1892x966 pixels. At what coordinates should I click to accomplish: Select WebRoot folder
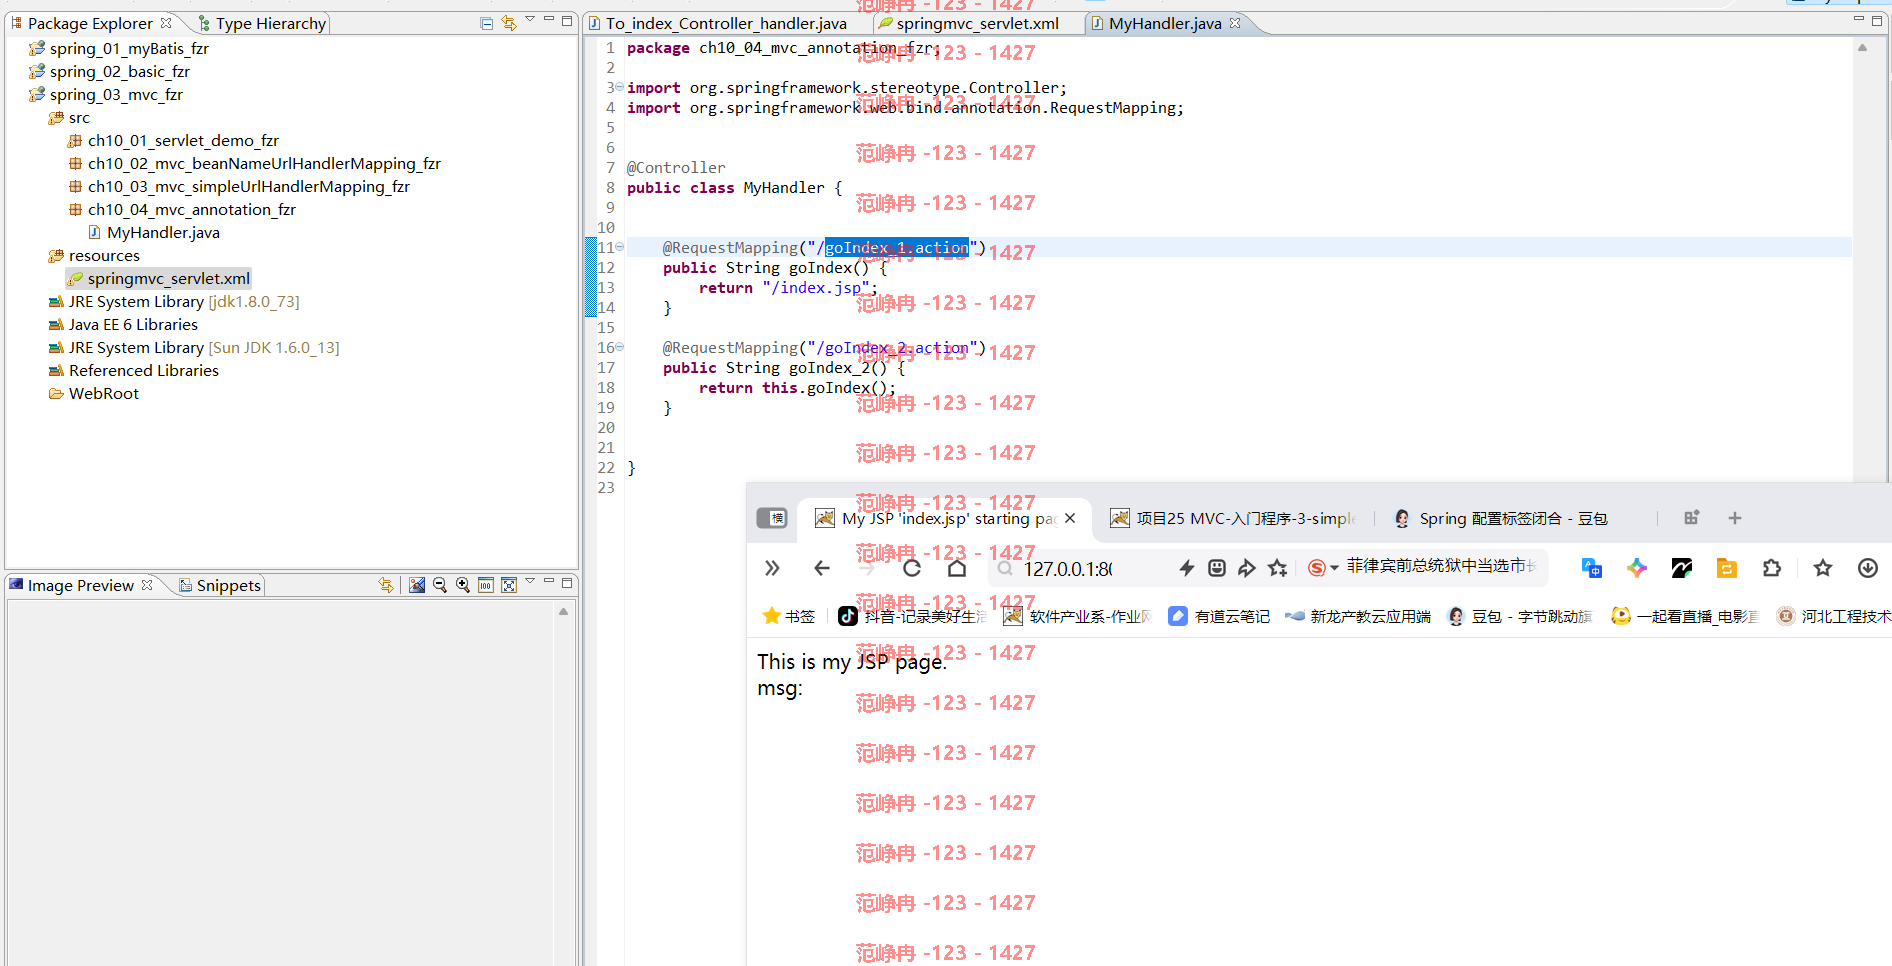(x=104, y=393)
